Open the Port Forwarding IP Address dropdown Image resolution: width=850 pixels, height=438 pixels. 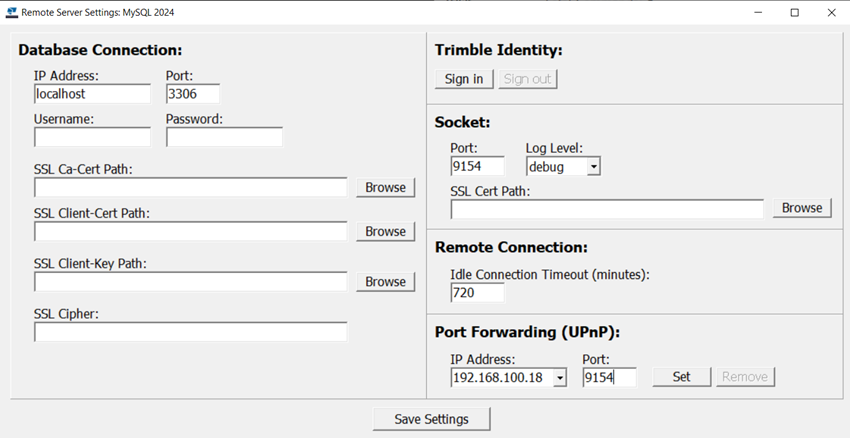(559, 377)
